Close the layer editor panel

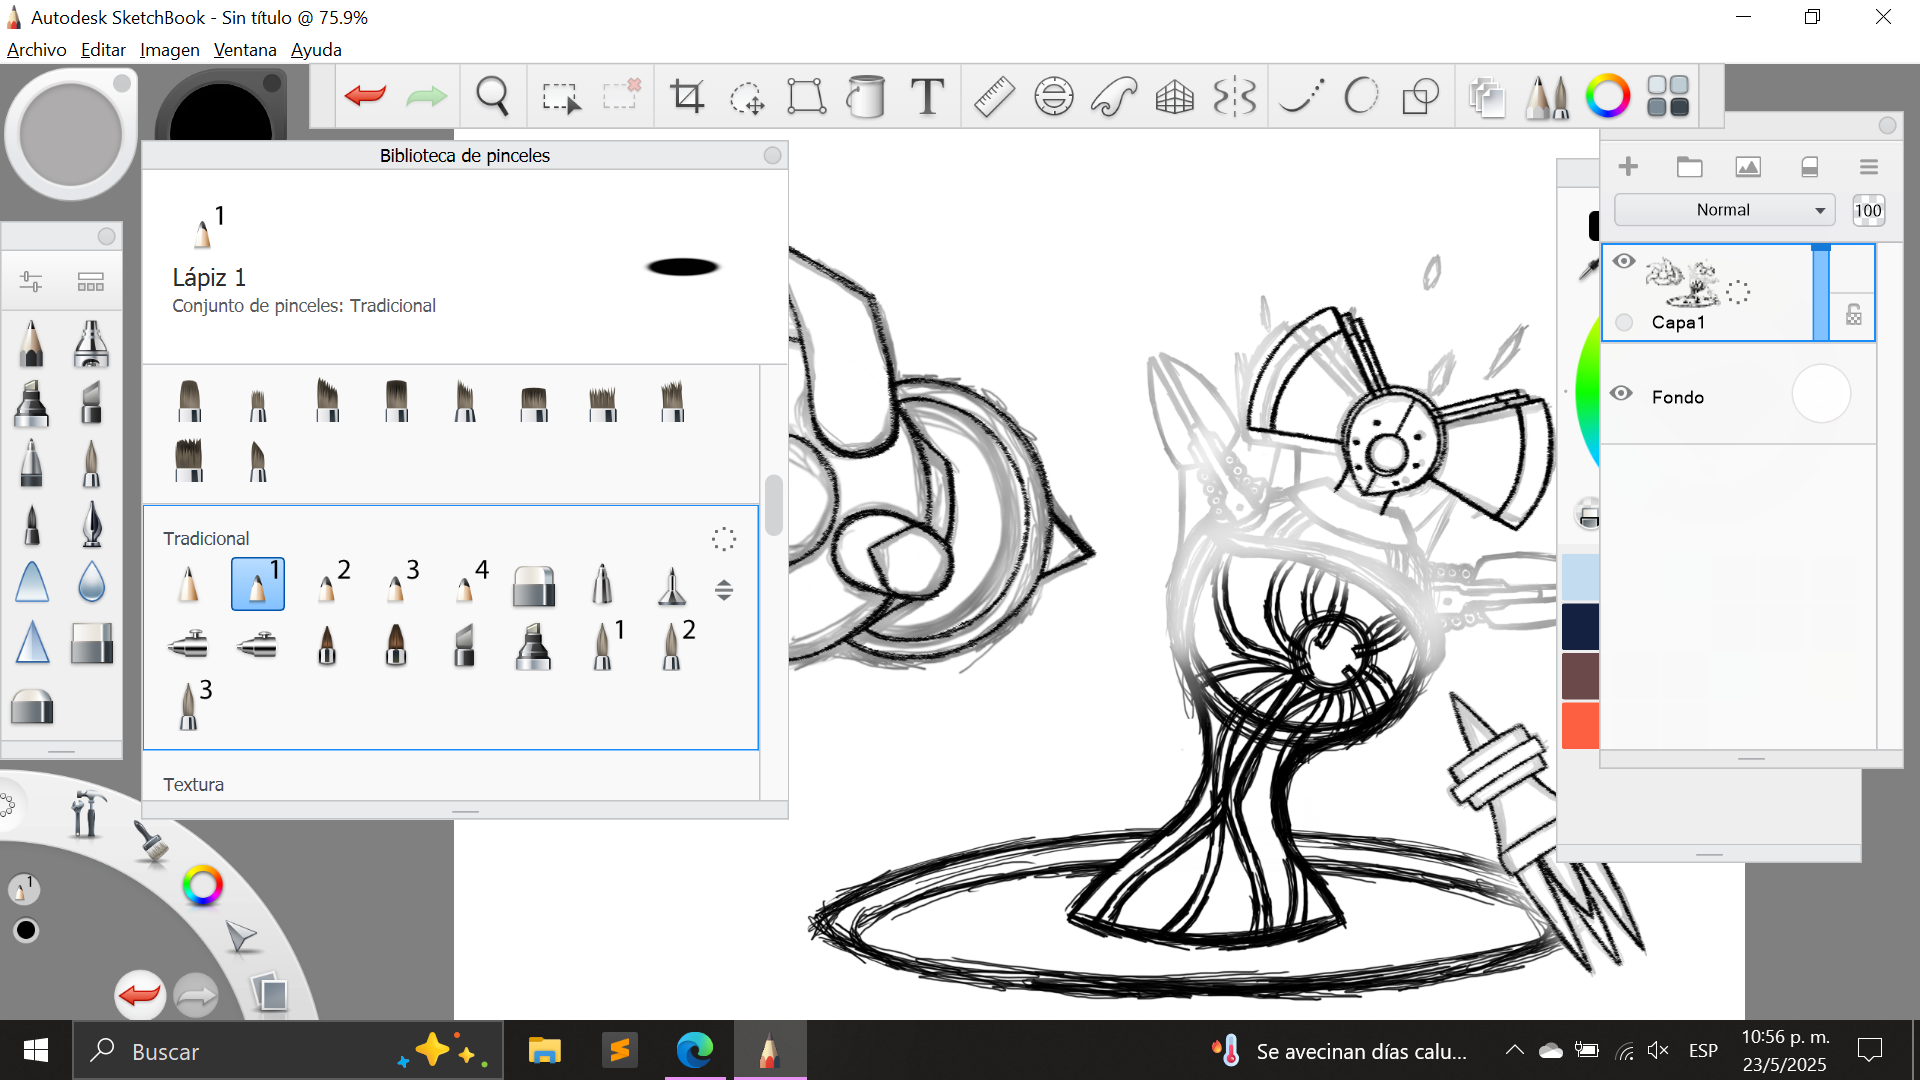[1887, 125]
